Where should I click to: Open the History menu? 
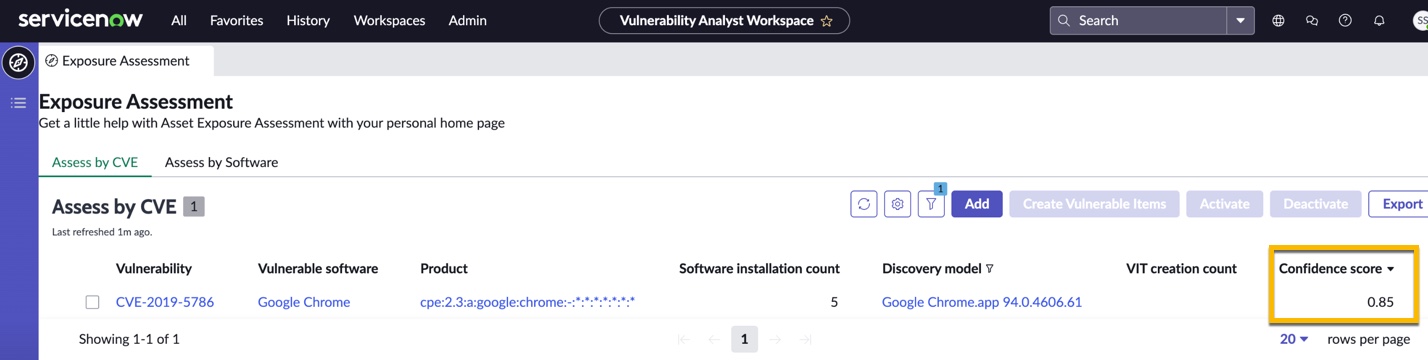[308, 20]
